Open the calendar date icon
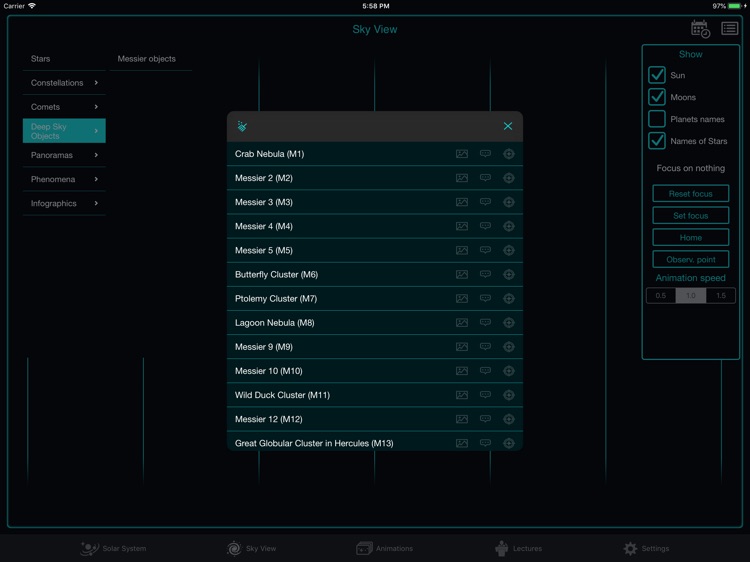750x562 pixels. [700, 29]
